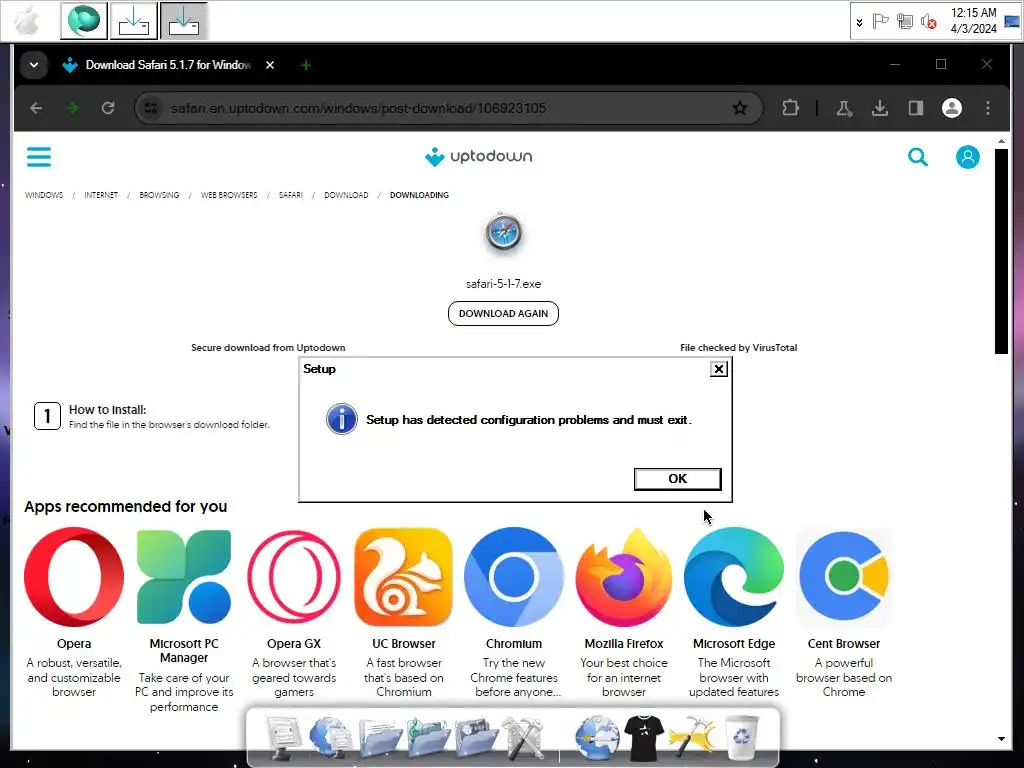The image size is (1024, 768).
Task: Reload the current page
Action: click(x=108, y=108)
